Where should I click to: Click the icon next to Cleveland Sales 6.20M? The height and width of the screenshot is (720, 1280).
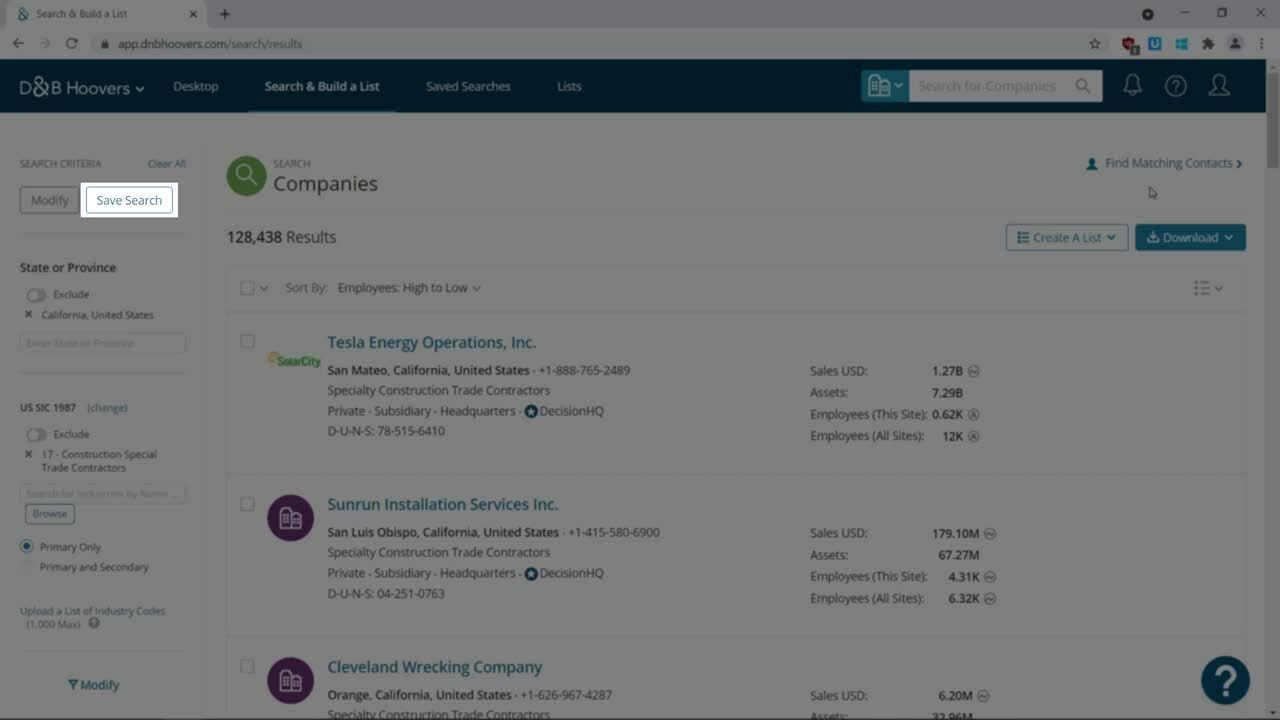[983, 696]
